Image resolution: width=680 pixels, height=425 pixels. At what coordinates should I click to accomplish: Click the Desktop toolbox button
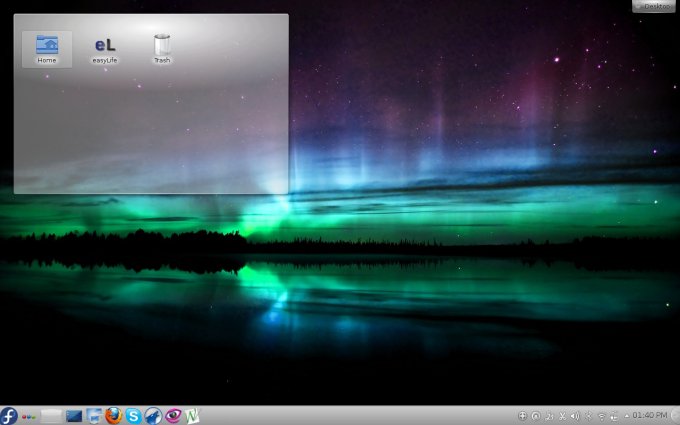tap(653, 6)
